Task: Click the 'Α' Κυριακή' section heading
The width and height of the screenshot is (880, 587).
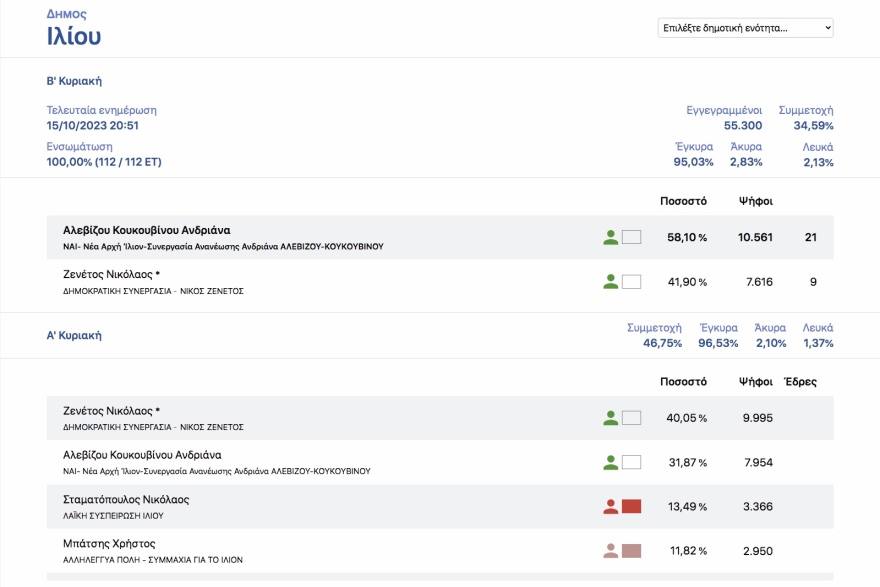Action: click(74, 336)
